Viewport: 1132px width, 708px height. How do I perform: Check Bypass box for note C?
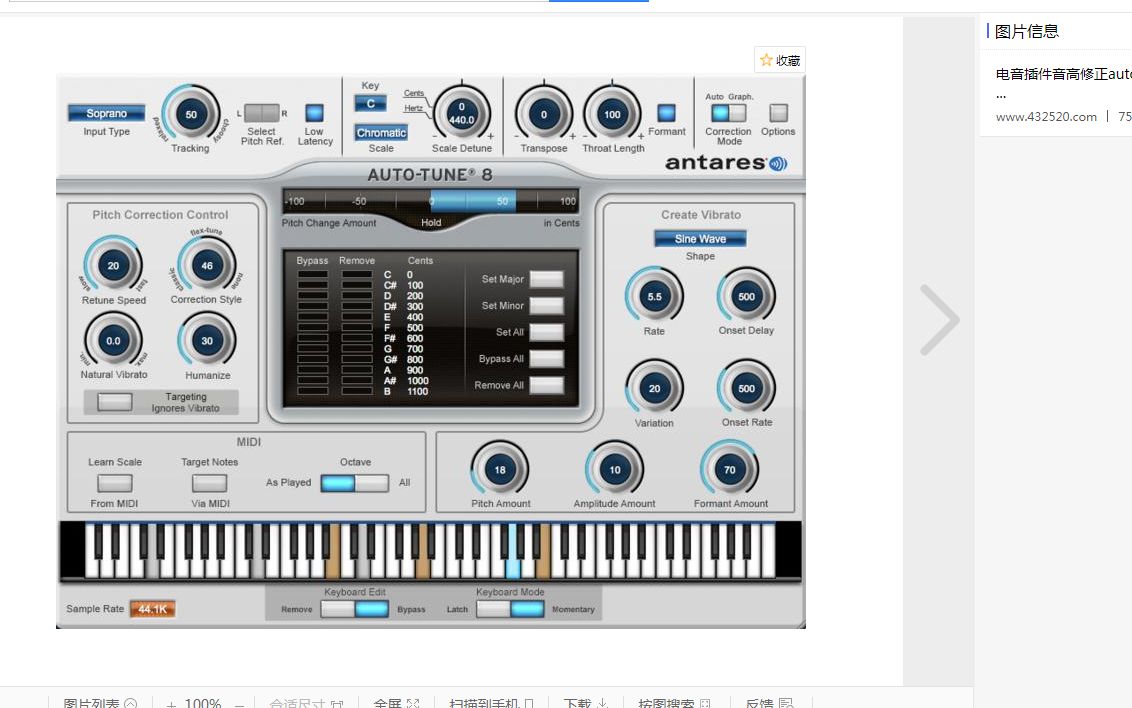pyautogui.click(x=313, y=275)
